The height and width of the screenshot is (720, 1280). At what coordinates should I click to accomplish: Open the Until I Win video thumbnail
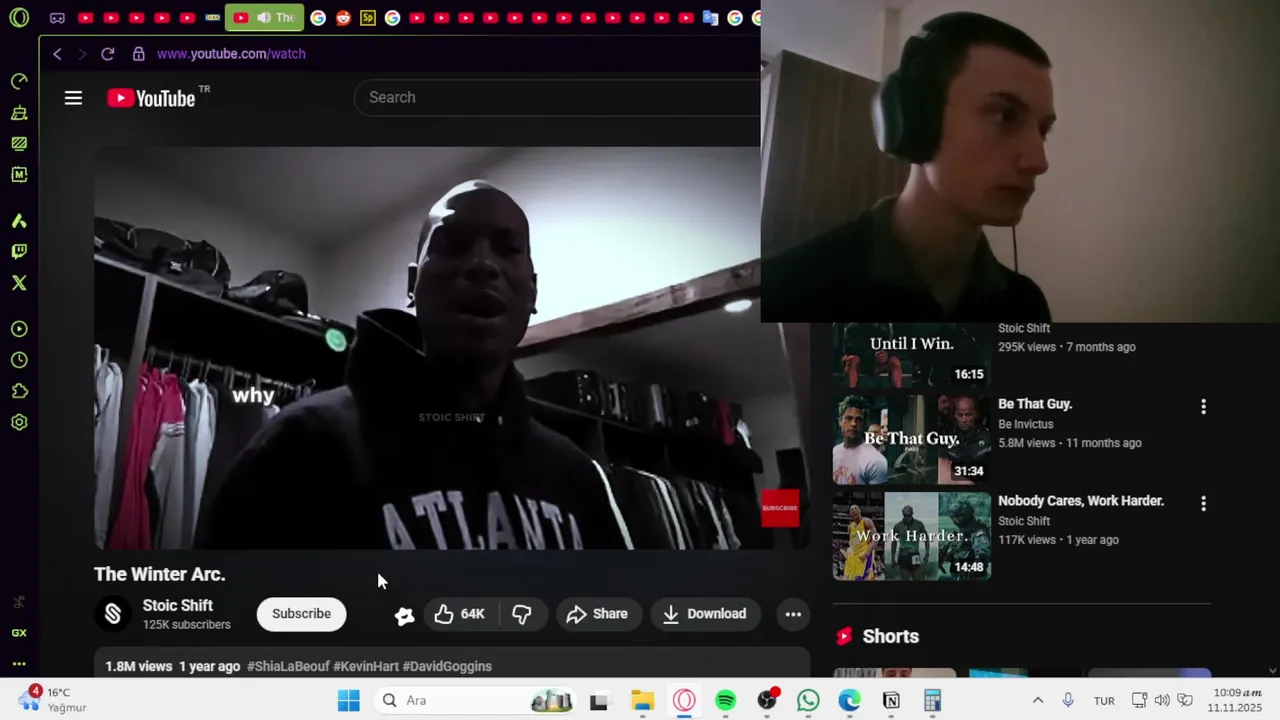pyautogui.click(x=912, y=355)
